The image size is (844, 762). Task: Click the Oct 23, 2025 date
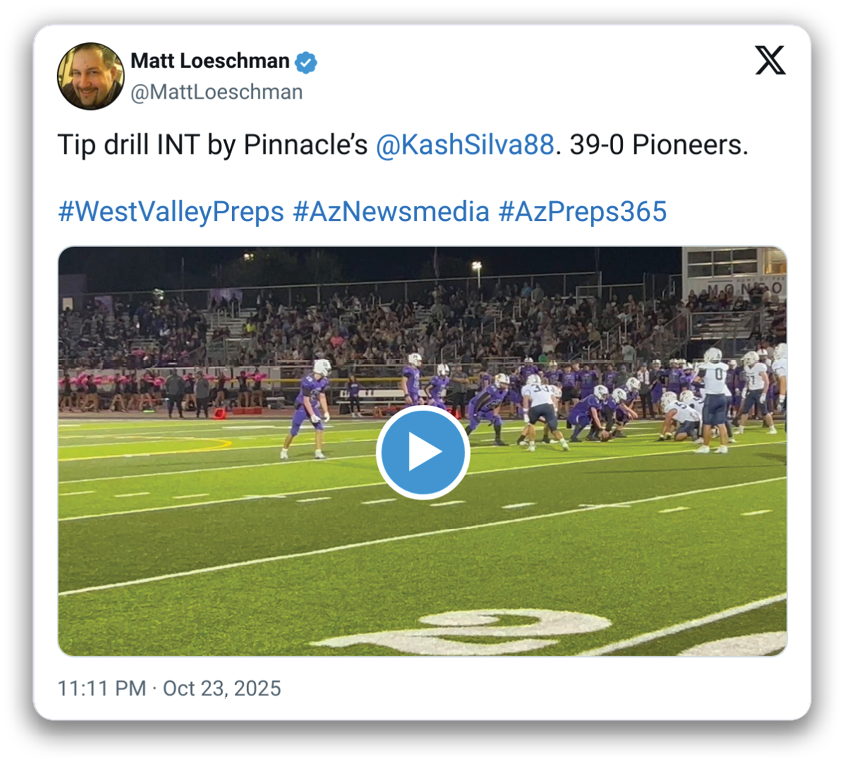tap(222, 688)
